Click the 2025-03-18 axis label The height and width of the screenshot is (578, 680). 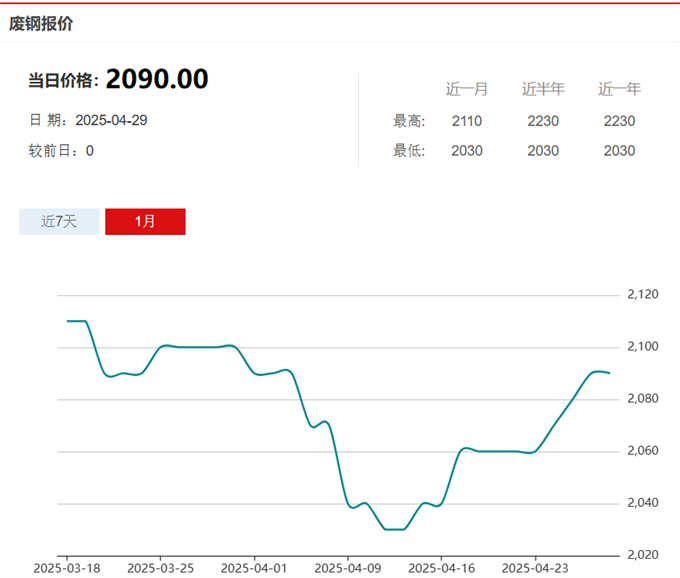pos(67,568)
